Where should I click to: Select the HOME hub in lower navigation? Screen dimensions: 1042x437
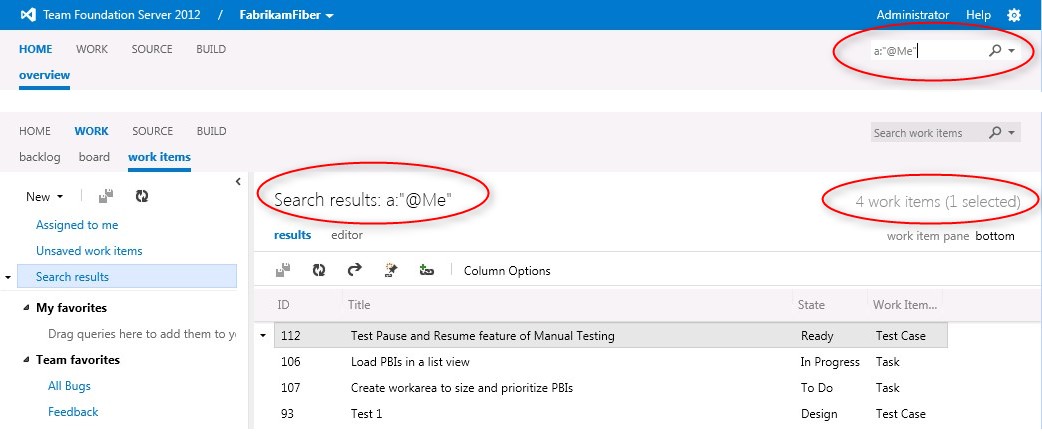(x=35, y=131)
